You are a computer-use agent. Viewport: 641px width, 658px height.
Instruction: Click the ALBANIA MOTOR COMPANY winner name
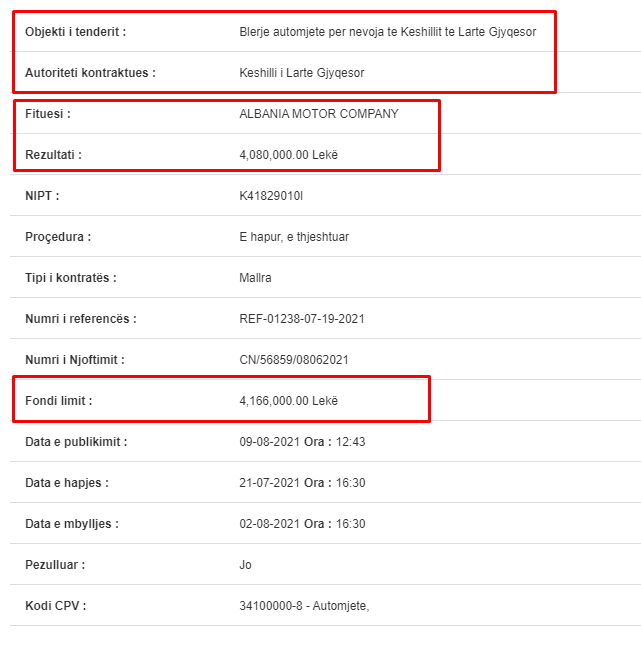point(319,114)
